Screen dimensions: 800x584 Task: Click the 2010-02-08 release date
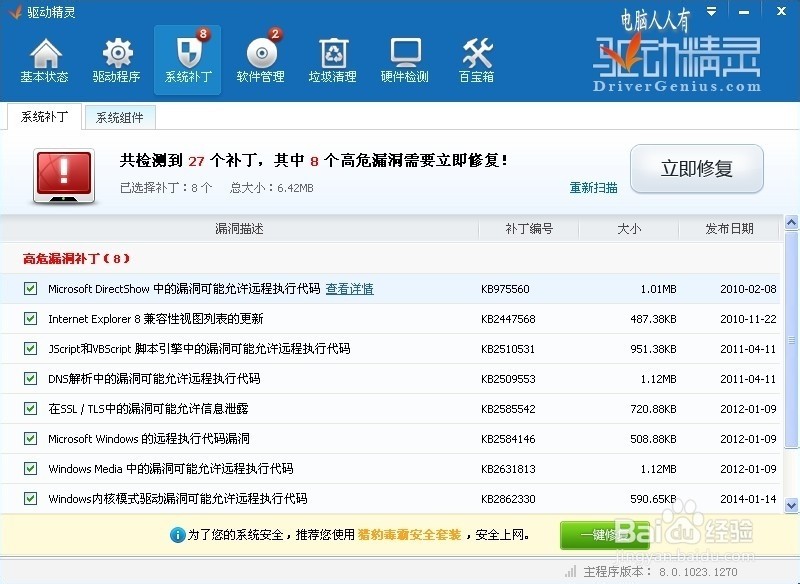[748, 289]
